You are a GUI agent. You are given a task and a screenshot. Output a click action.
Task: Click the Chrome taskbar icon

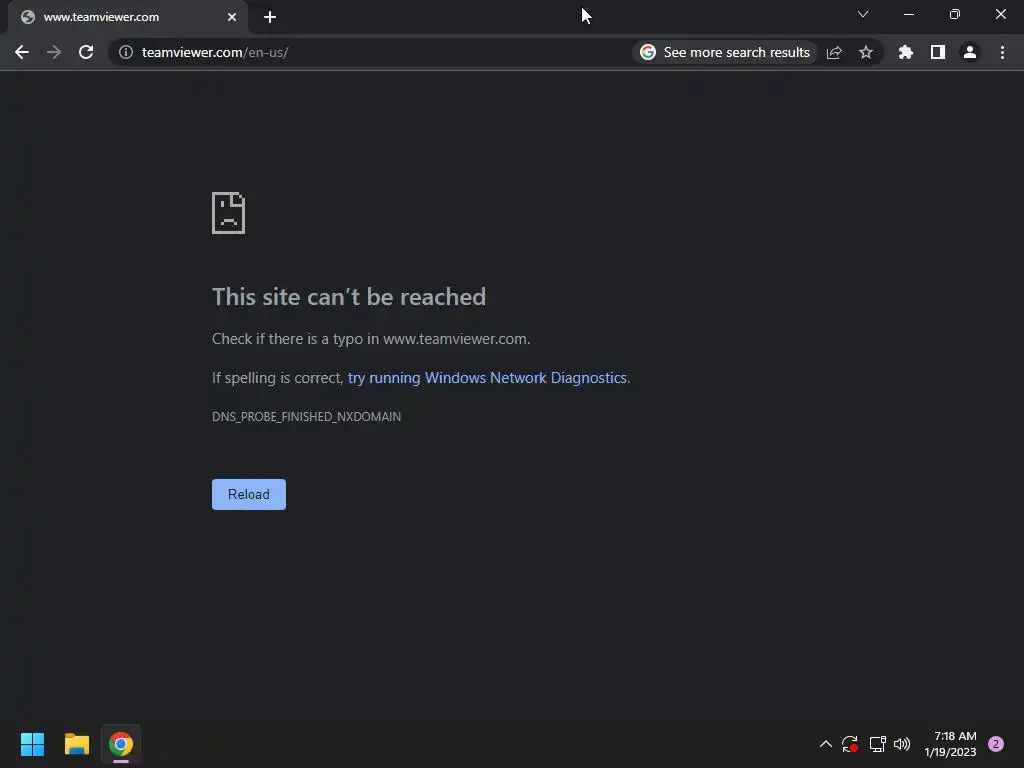click(x=121, y=744)
